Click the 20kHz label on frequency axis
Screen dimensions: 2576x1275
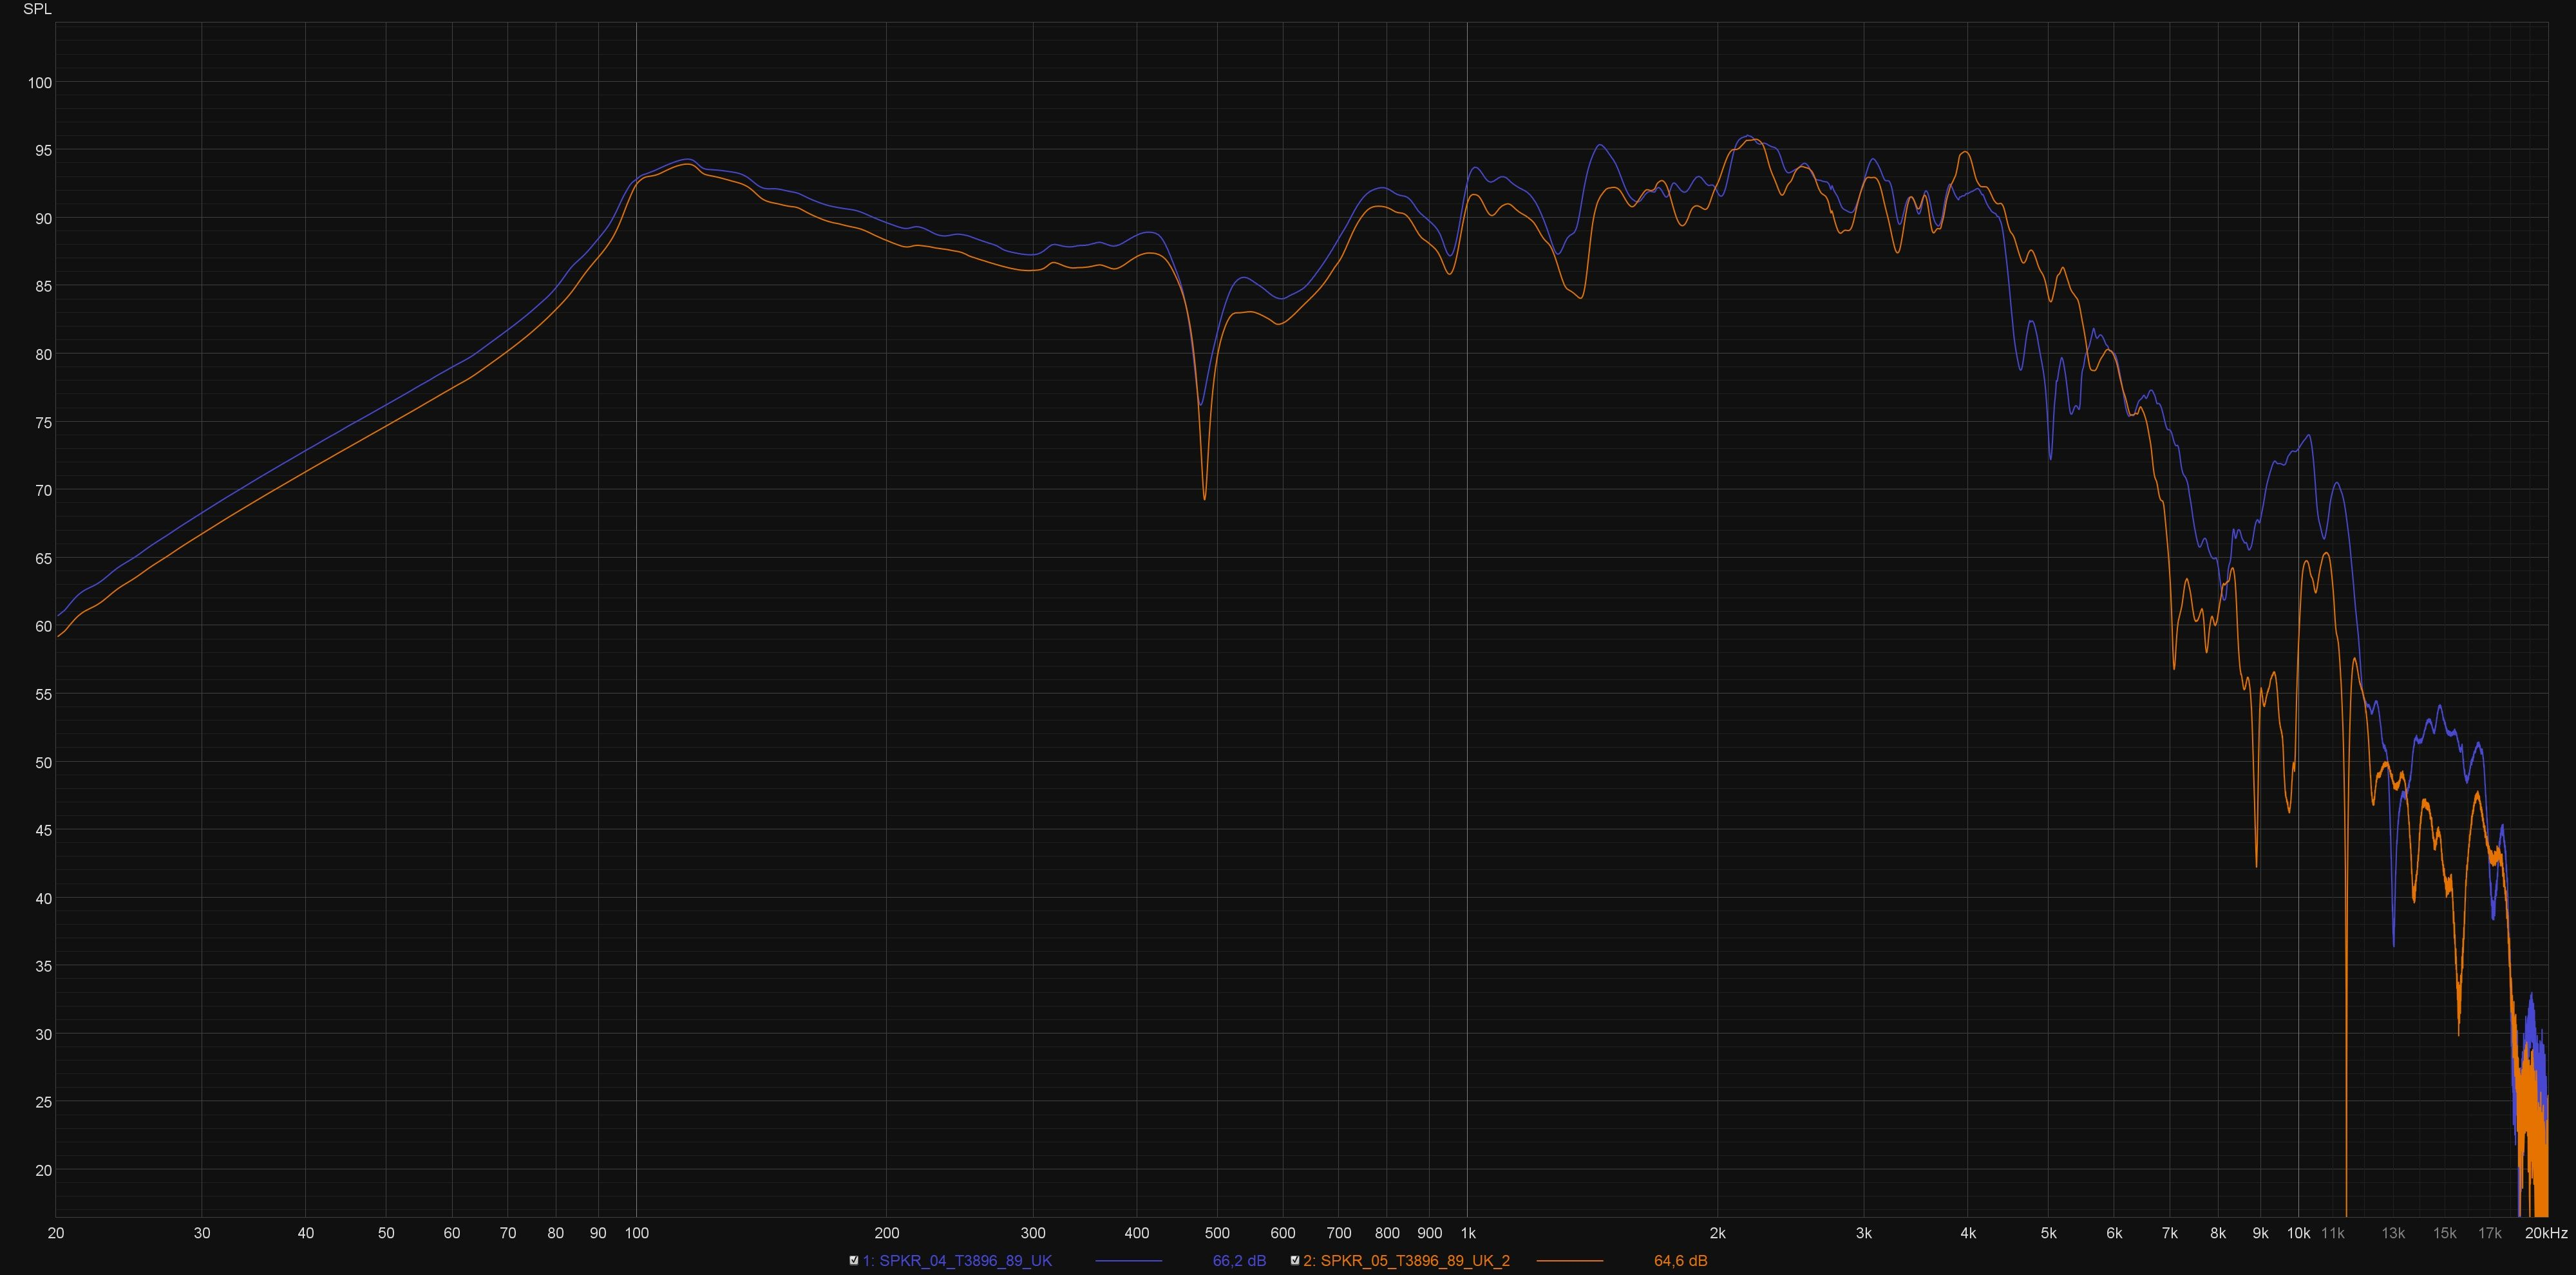pos(2546,1233)
